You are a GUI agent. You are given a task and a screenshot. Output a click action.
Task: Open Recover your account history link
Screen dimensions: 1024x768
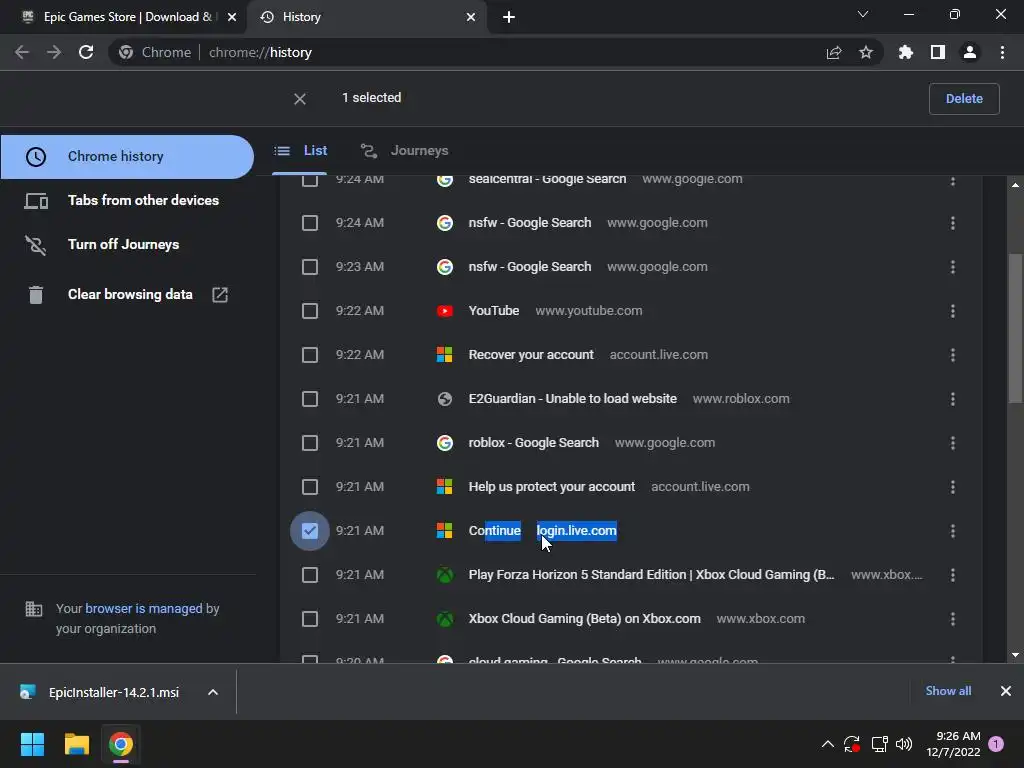(531, 355)
